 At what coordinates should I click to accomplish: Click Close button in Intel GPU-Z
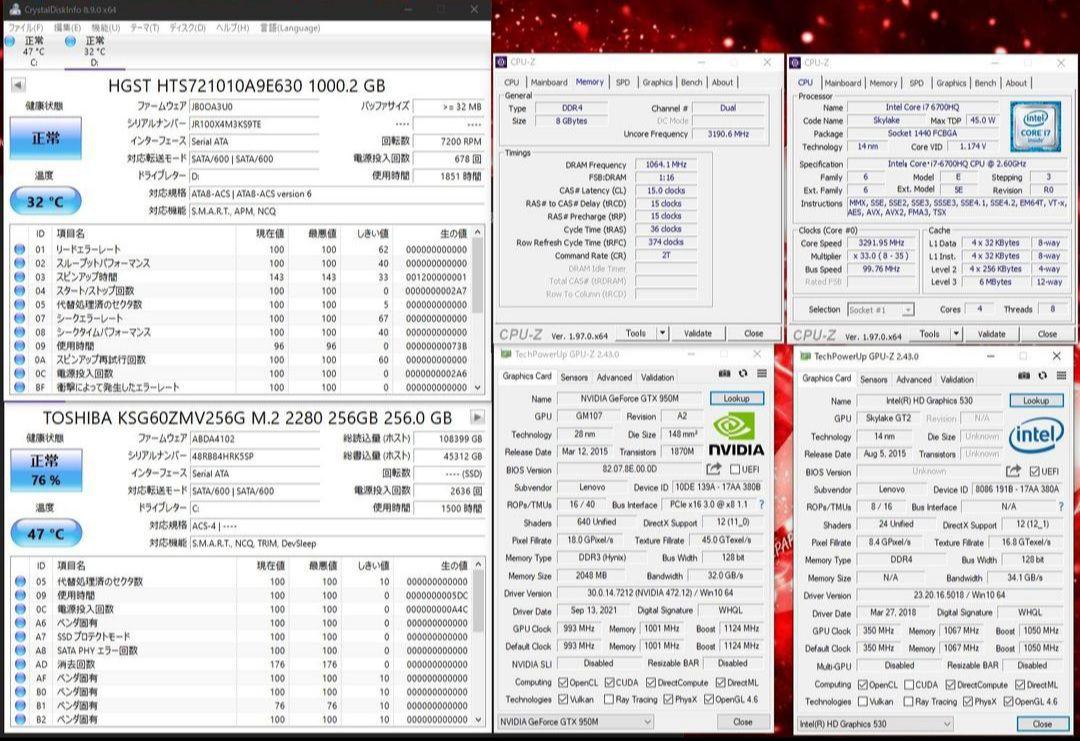1041,724
